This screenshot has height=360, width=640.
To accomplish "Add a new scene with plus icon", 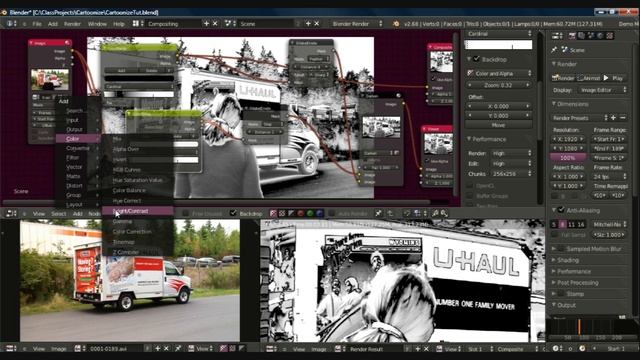I will click(308, 24).
